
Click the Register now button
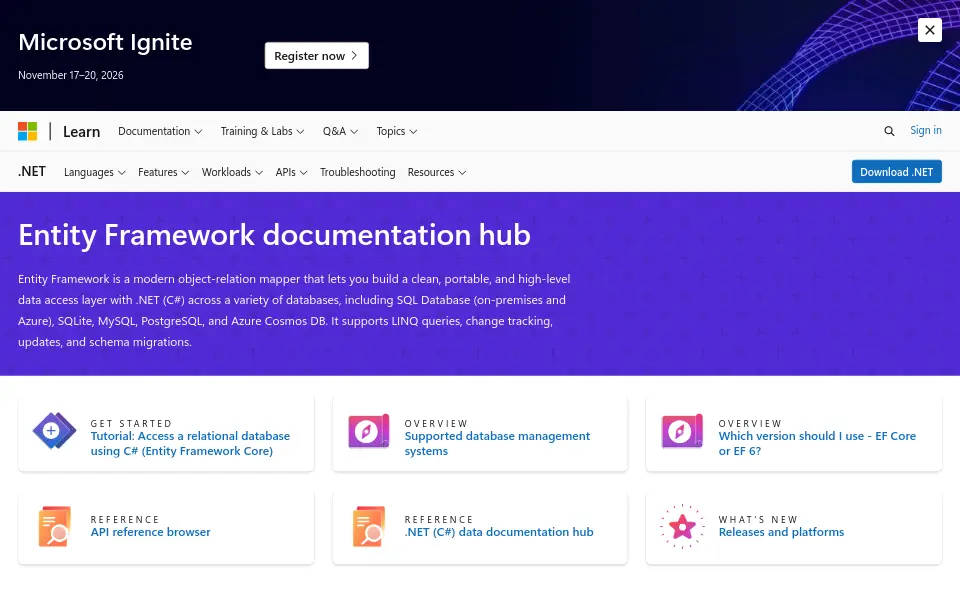pos(317,56)
